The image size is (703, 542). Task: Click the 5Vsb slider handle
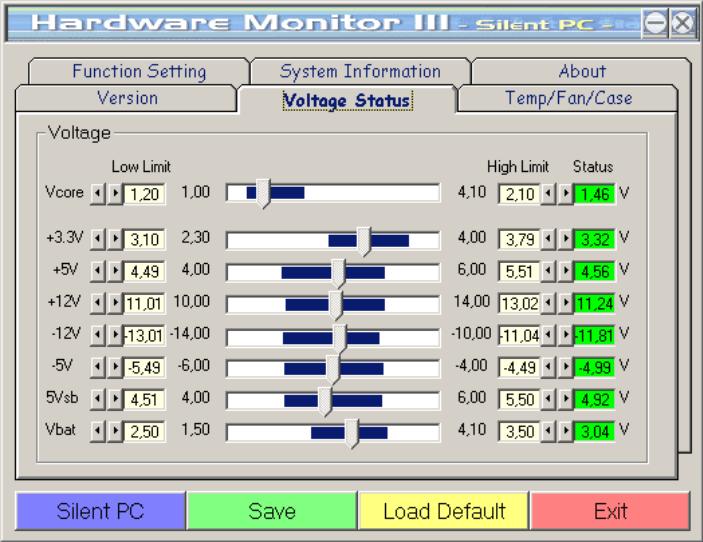[325, 402]
